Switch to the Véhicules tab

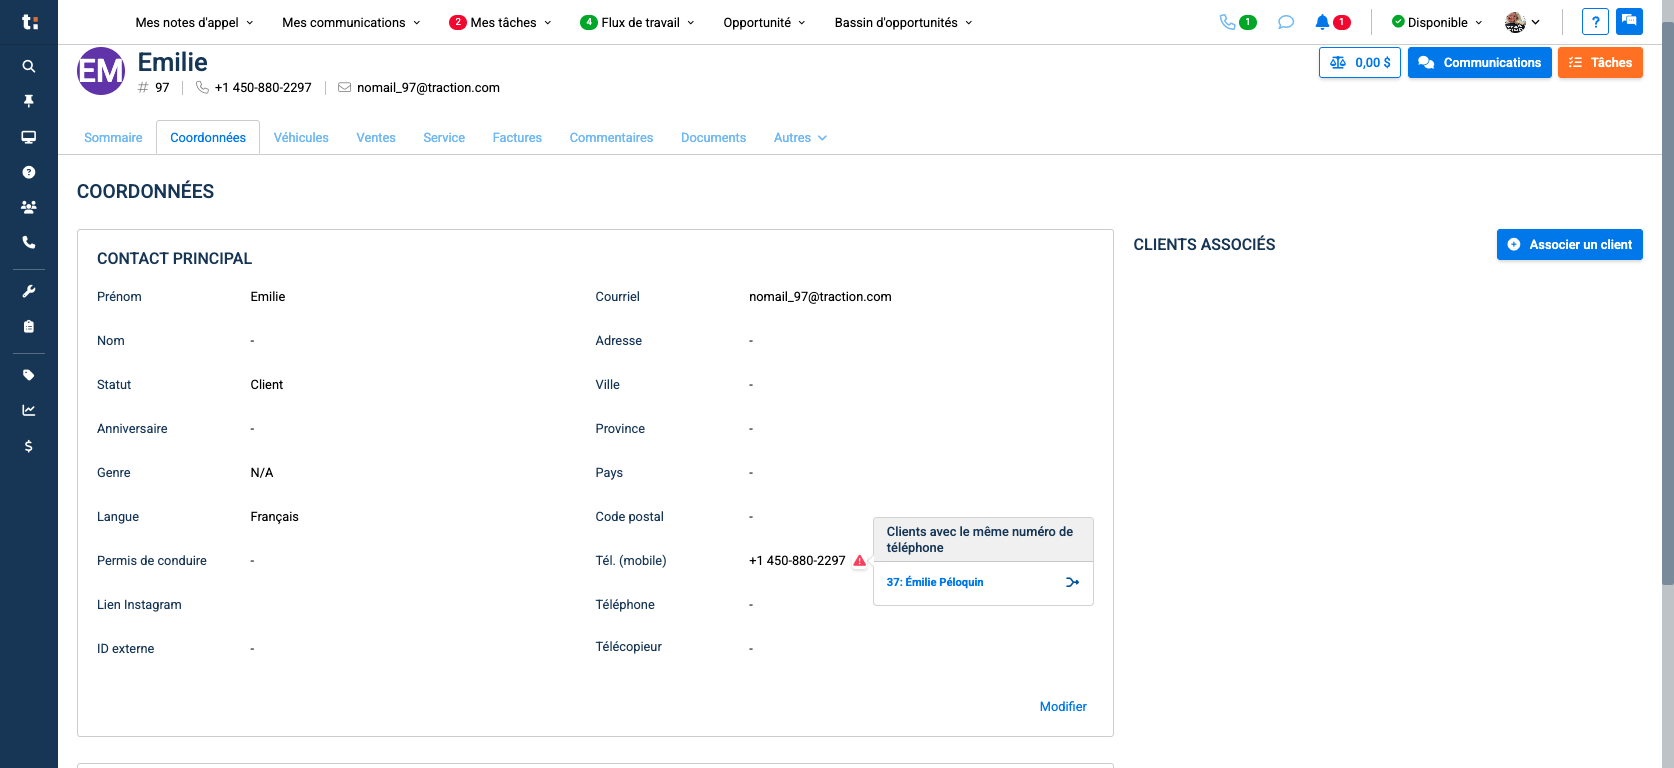[301, 138]
